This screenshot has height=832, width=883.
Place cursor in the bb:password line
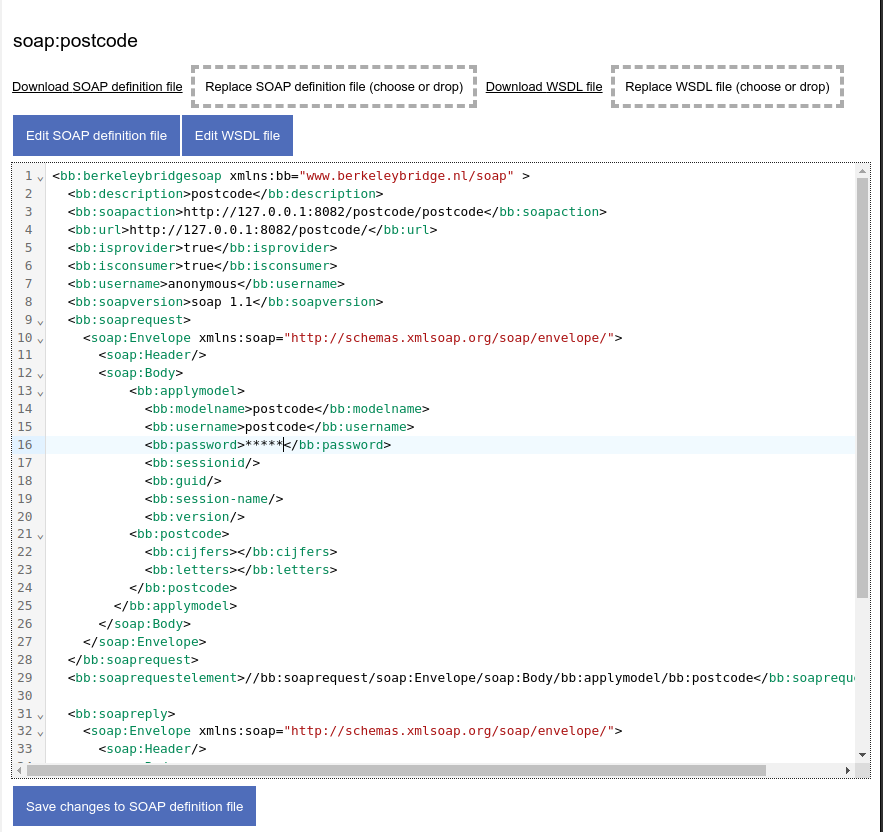coord(500,445)
